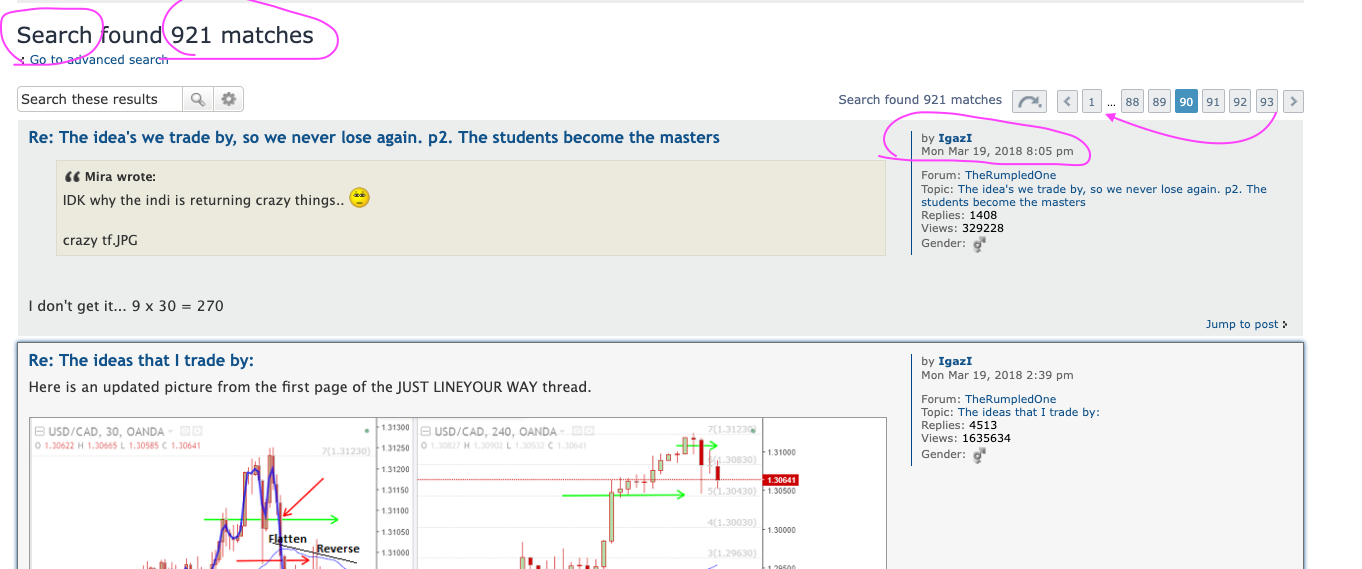Go to results page 91

click(x=1213, y=101)
